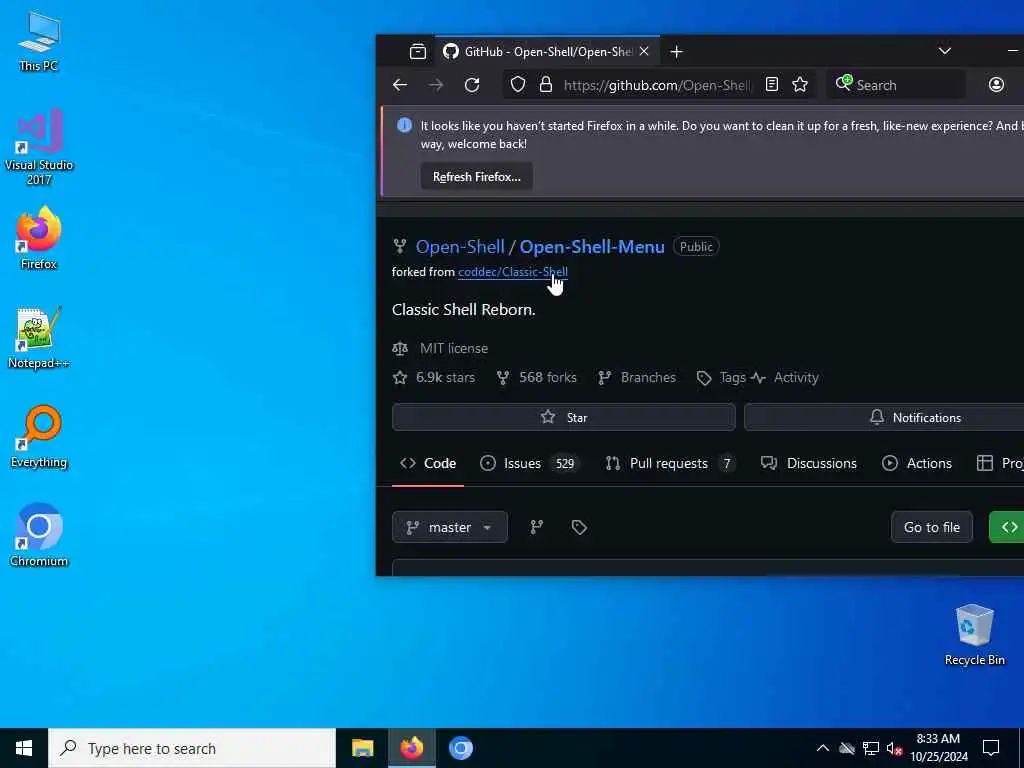Click the Firefox Search box

click(896, 85)
